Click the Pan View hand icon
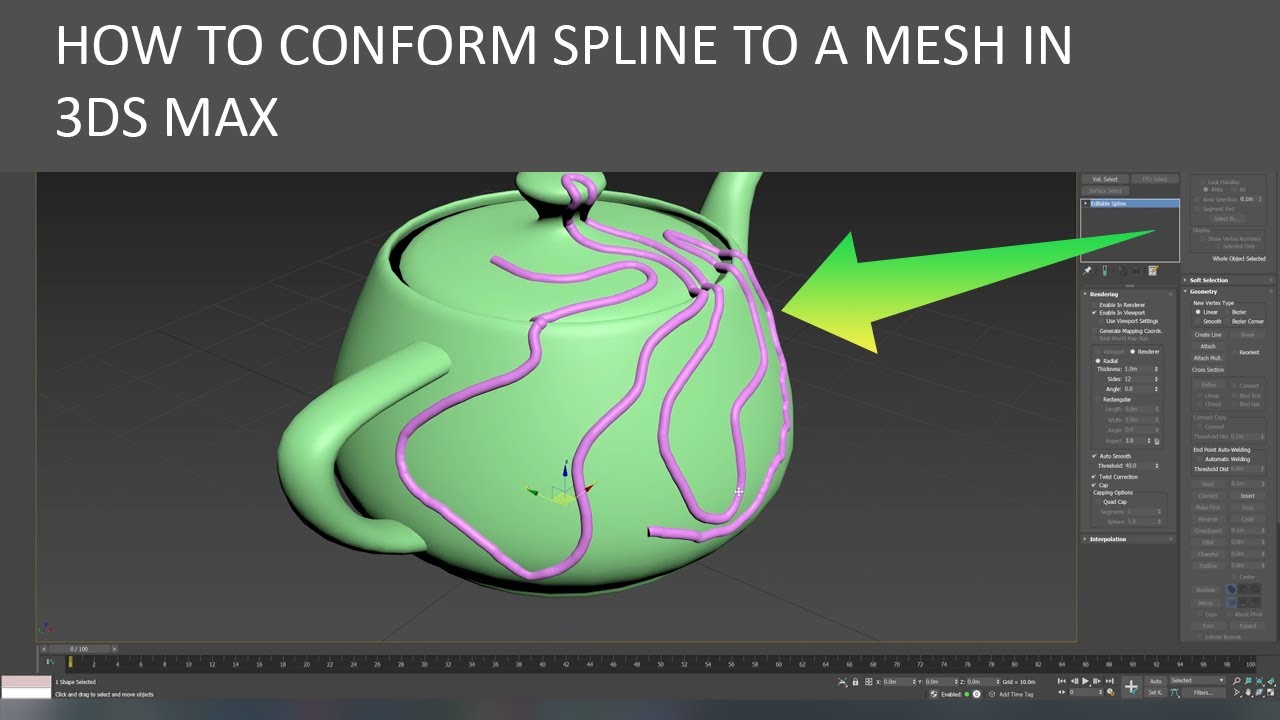This screenshot has width=1280, height=720. (1248, 692)
